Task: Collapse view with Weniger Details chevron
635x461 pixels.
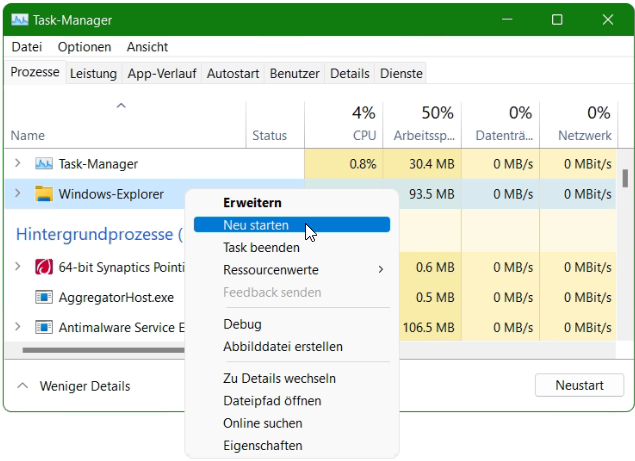Action: (23, 386)
